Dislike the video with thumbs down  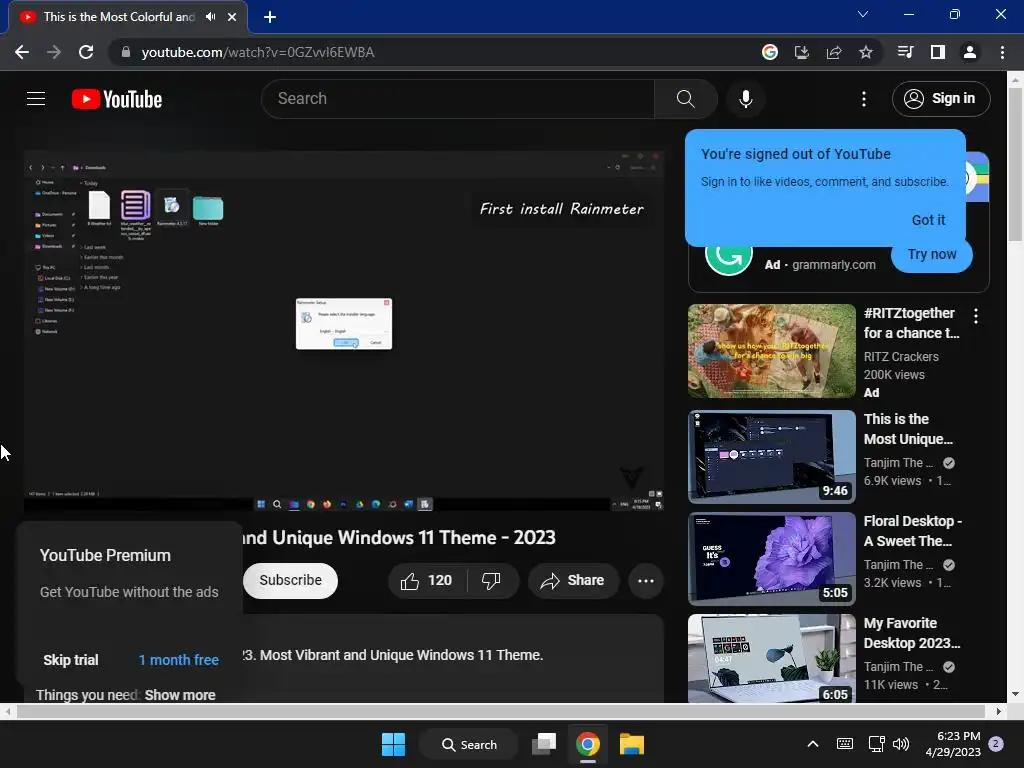pos(492,581)
